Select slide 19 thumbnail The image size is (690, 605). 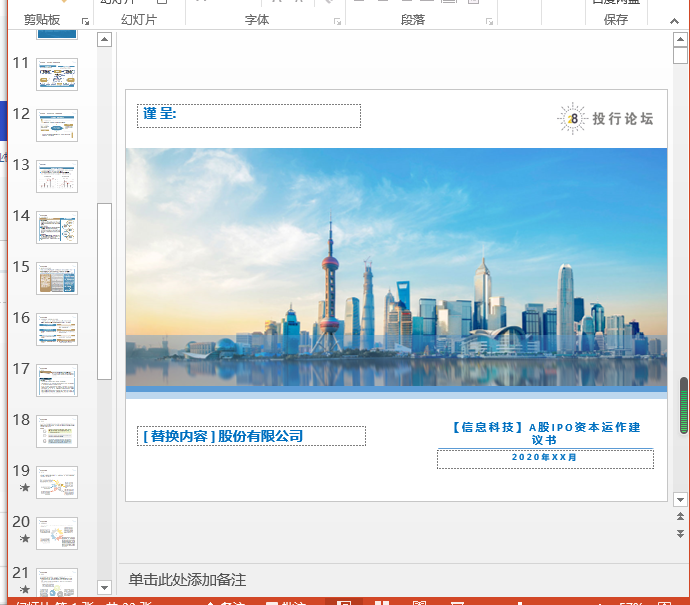tap(57, 483)
